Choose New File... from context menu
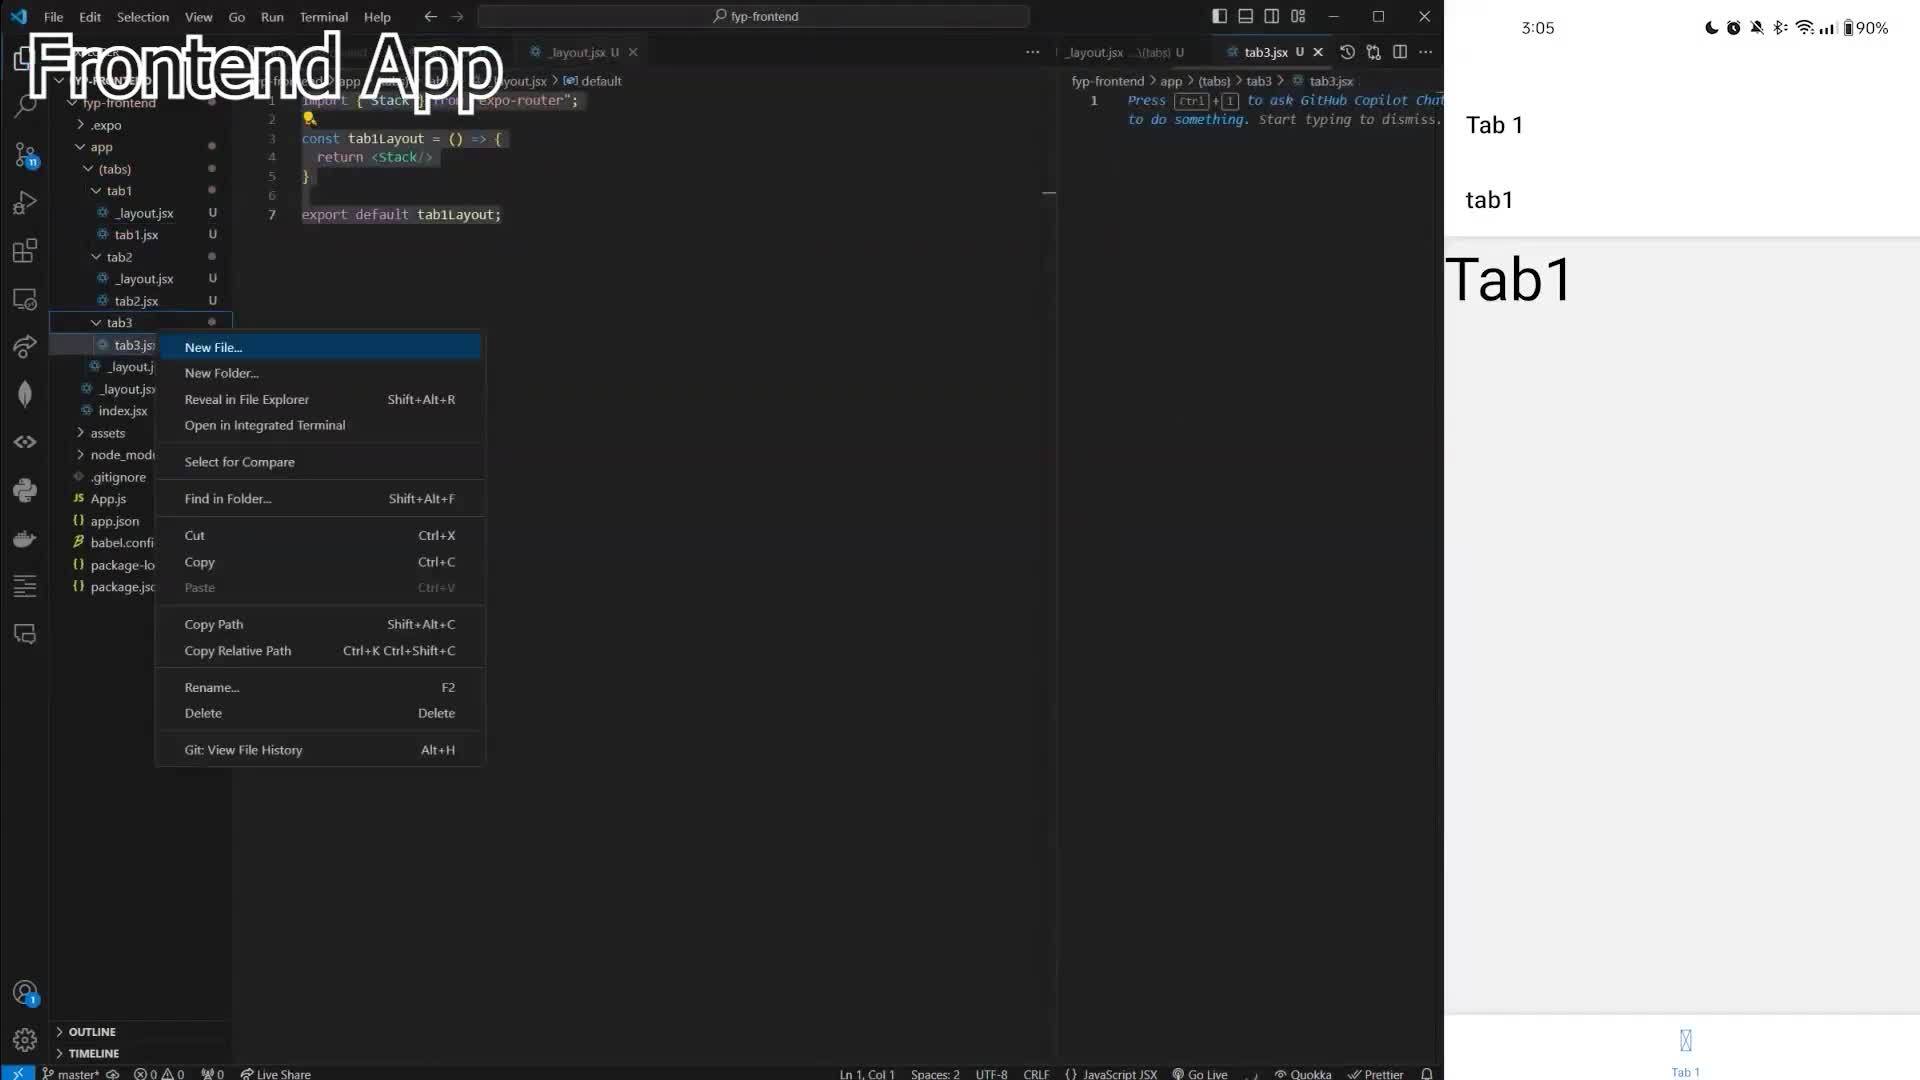The width and height of the screenshot is (1920, 1080). point(214,347)
